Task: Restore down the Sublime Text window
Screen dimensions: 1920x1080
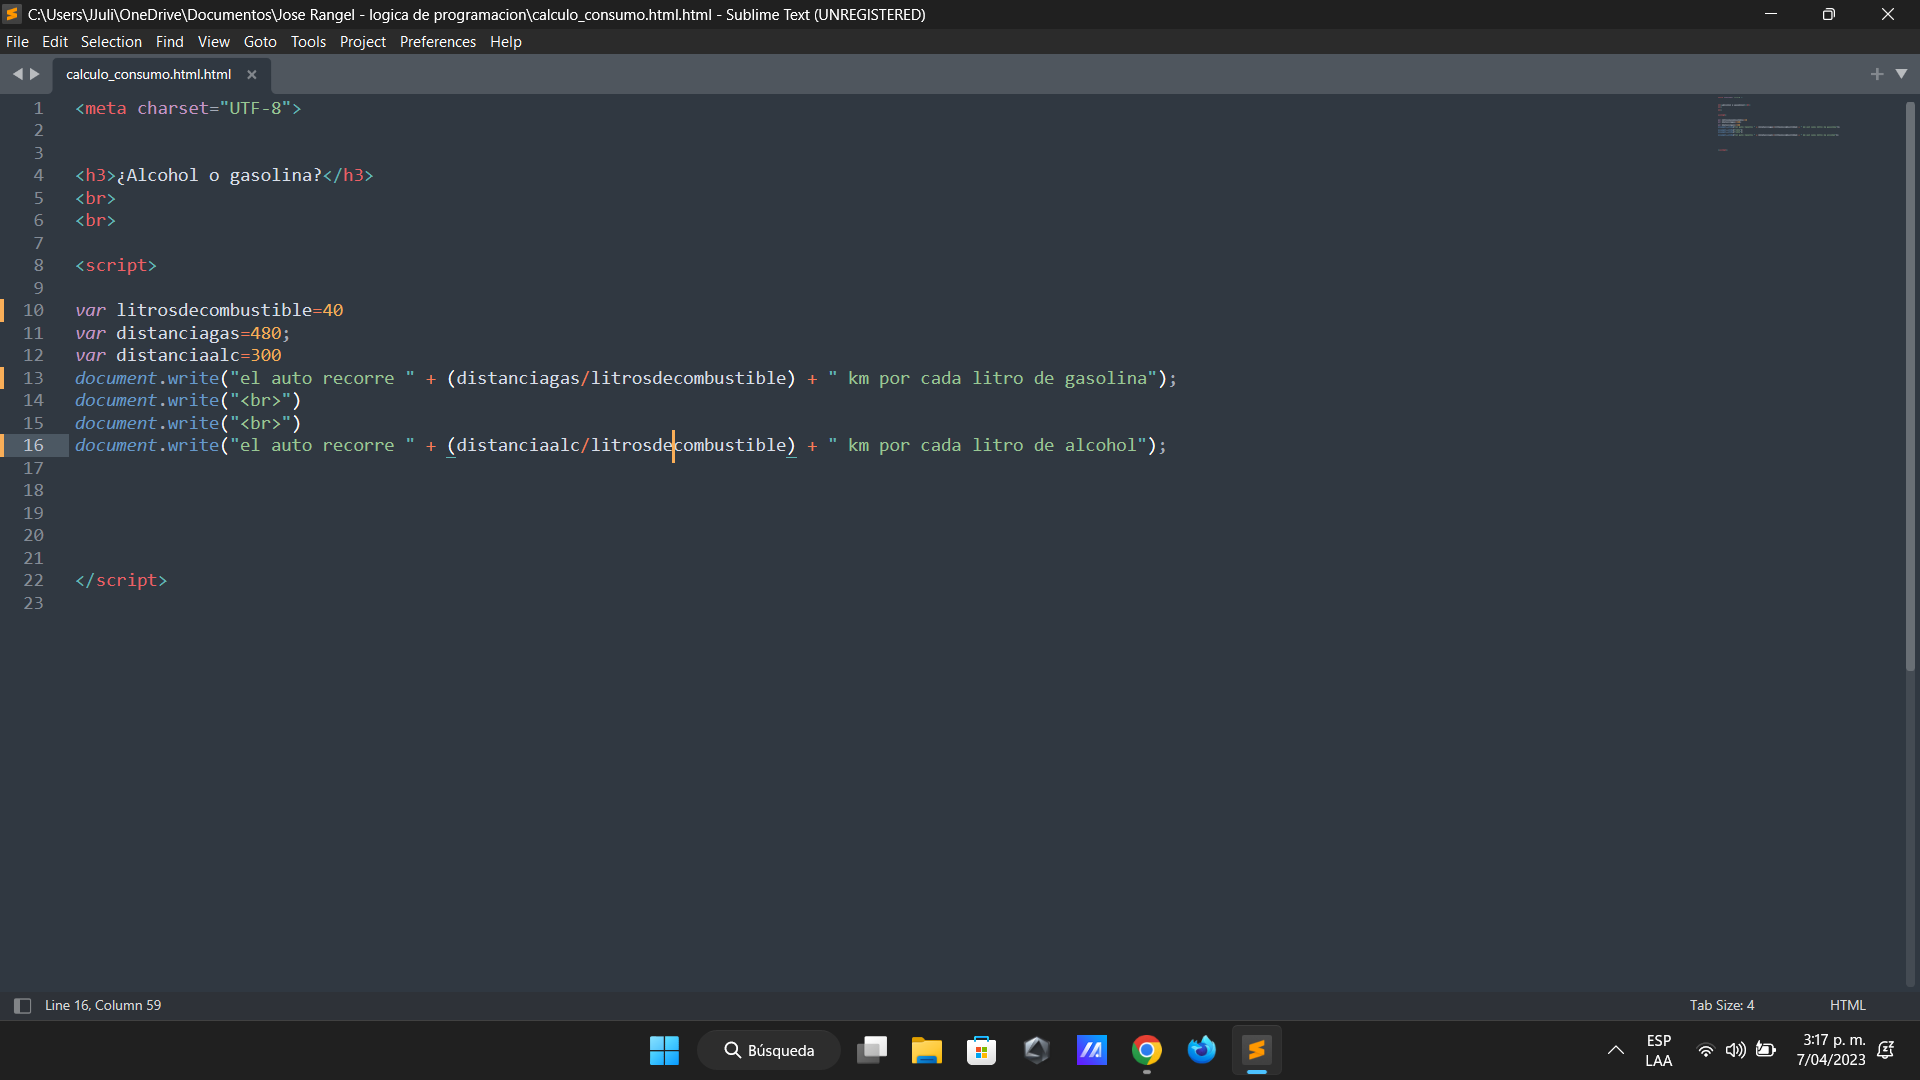Action: [x=1829, y=14]
